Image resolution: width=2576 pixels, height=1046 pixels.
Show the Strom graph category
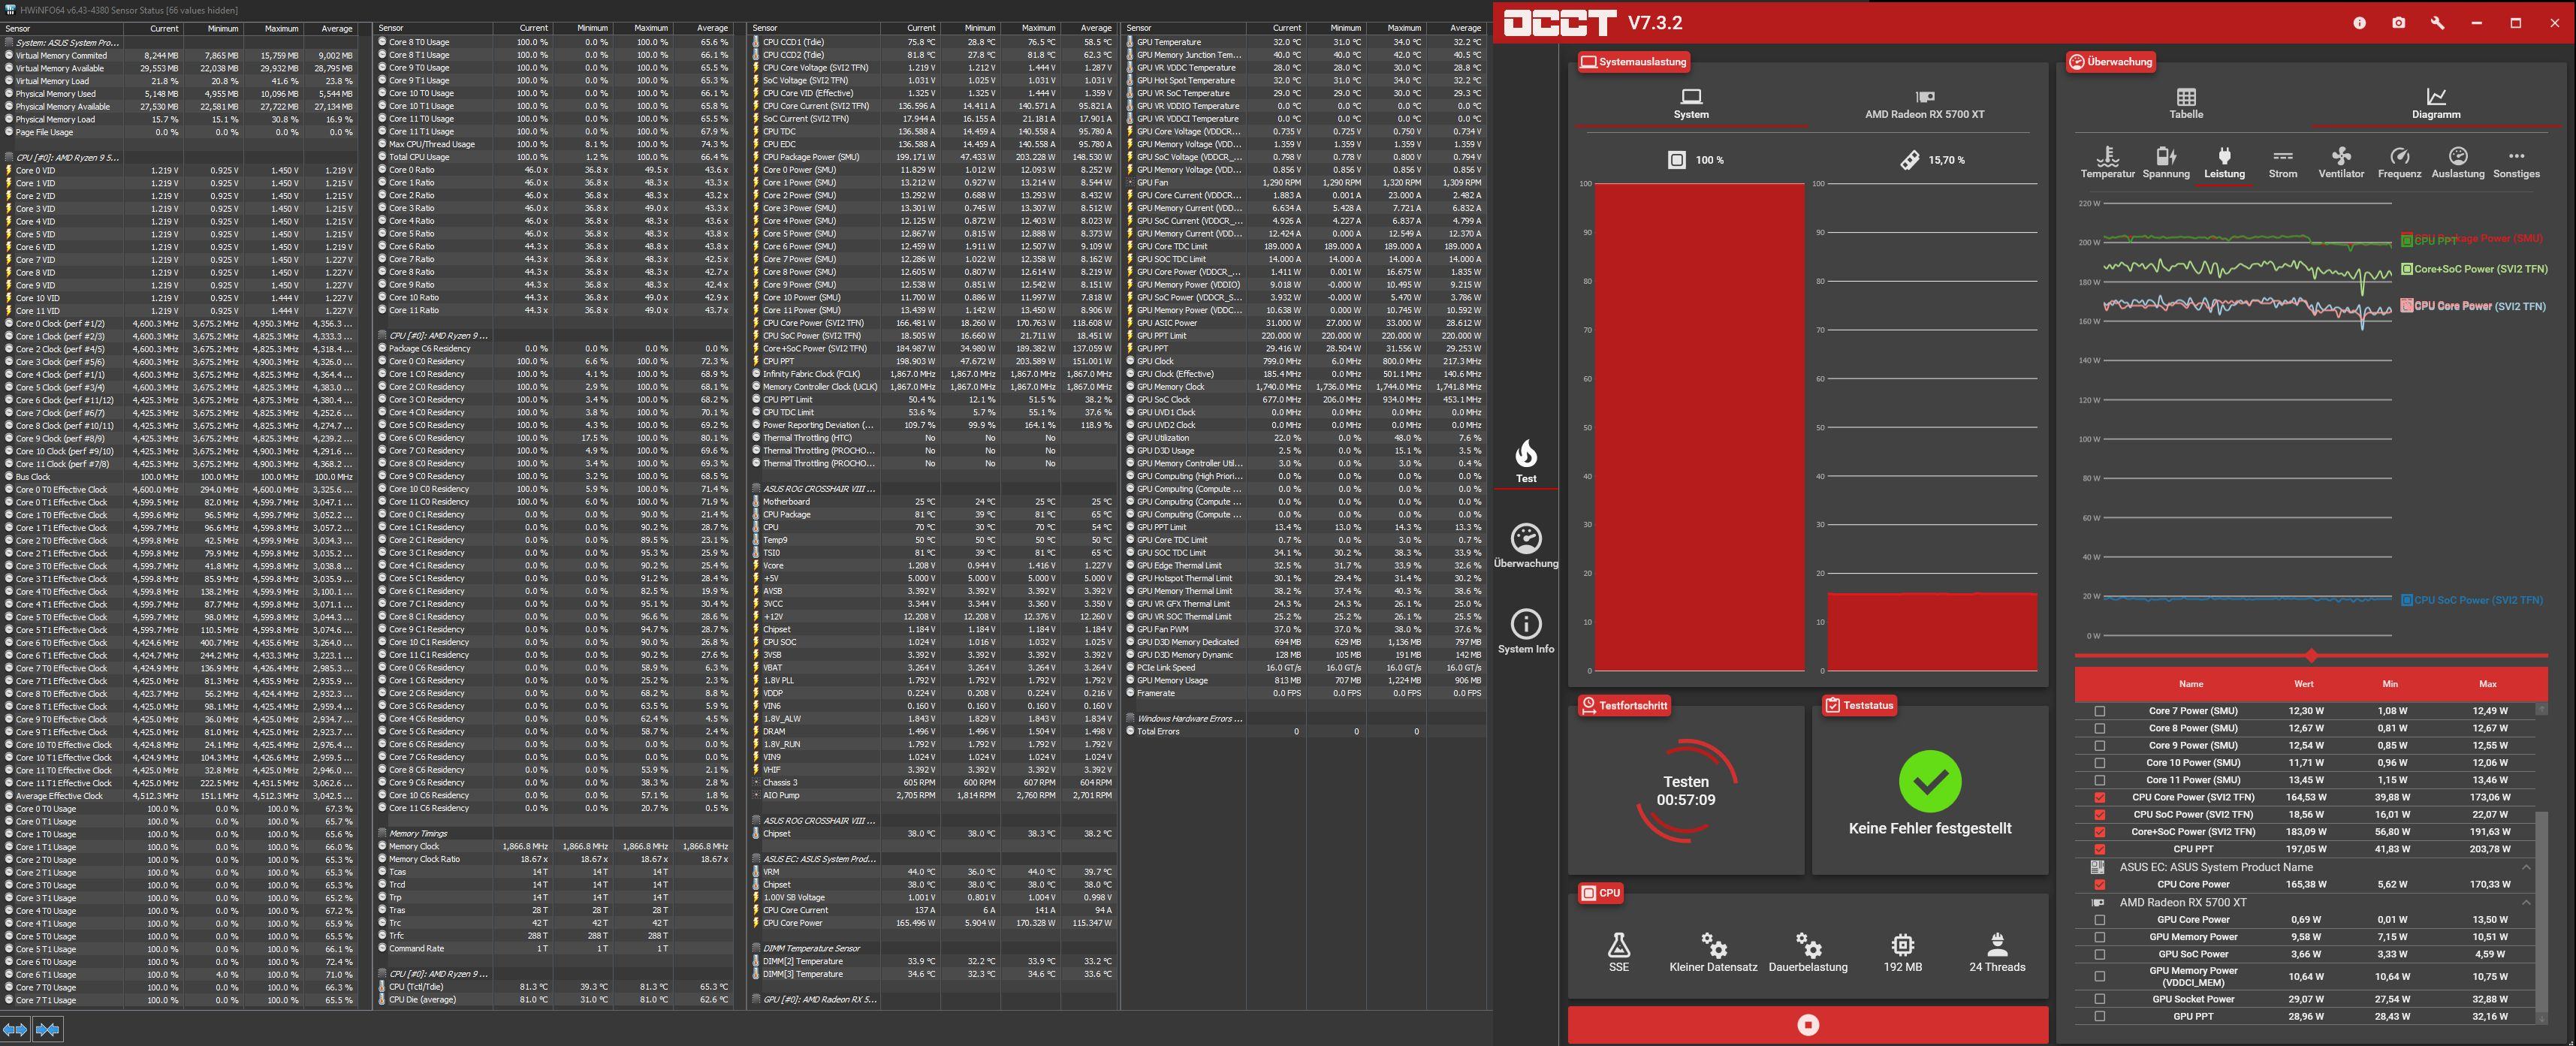2283,163
